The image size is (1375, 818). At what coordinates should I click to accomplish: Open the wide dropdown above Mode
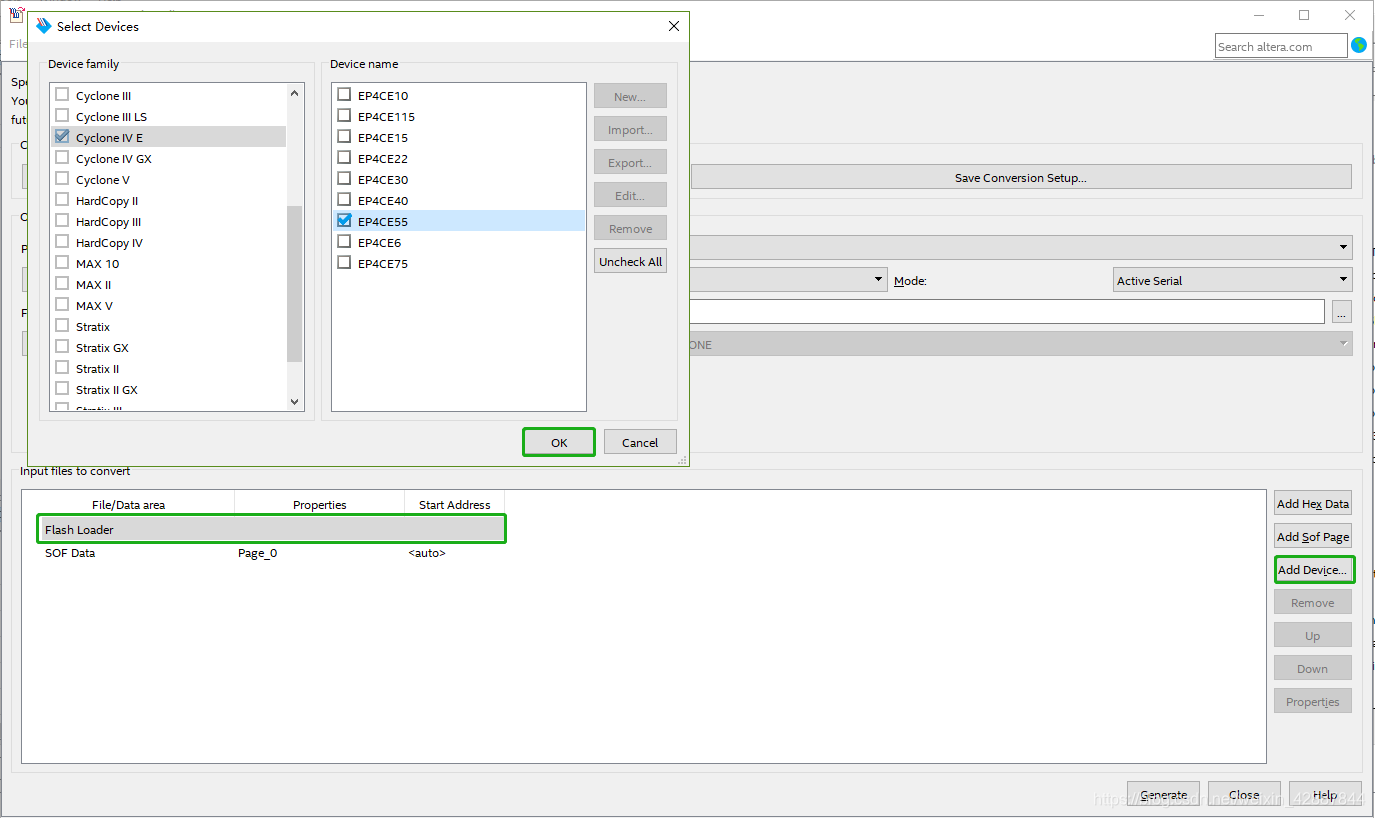[1020, 246]
